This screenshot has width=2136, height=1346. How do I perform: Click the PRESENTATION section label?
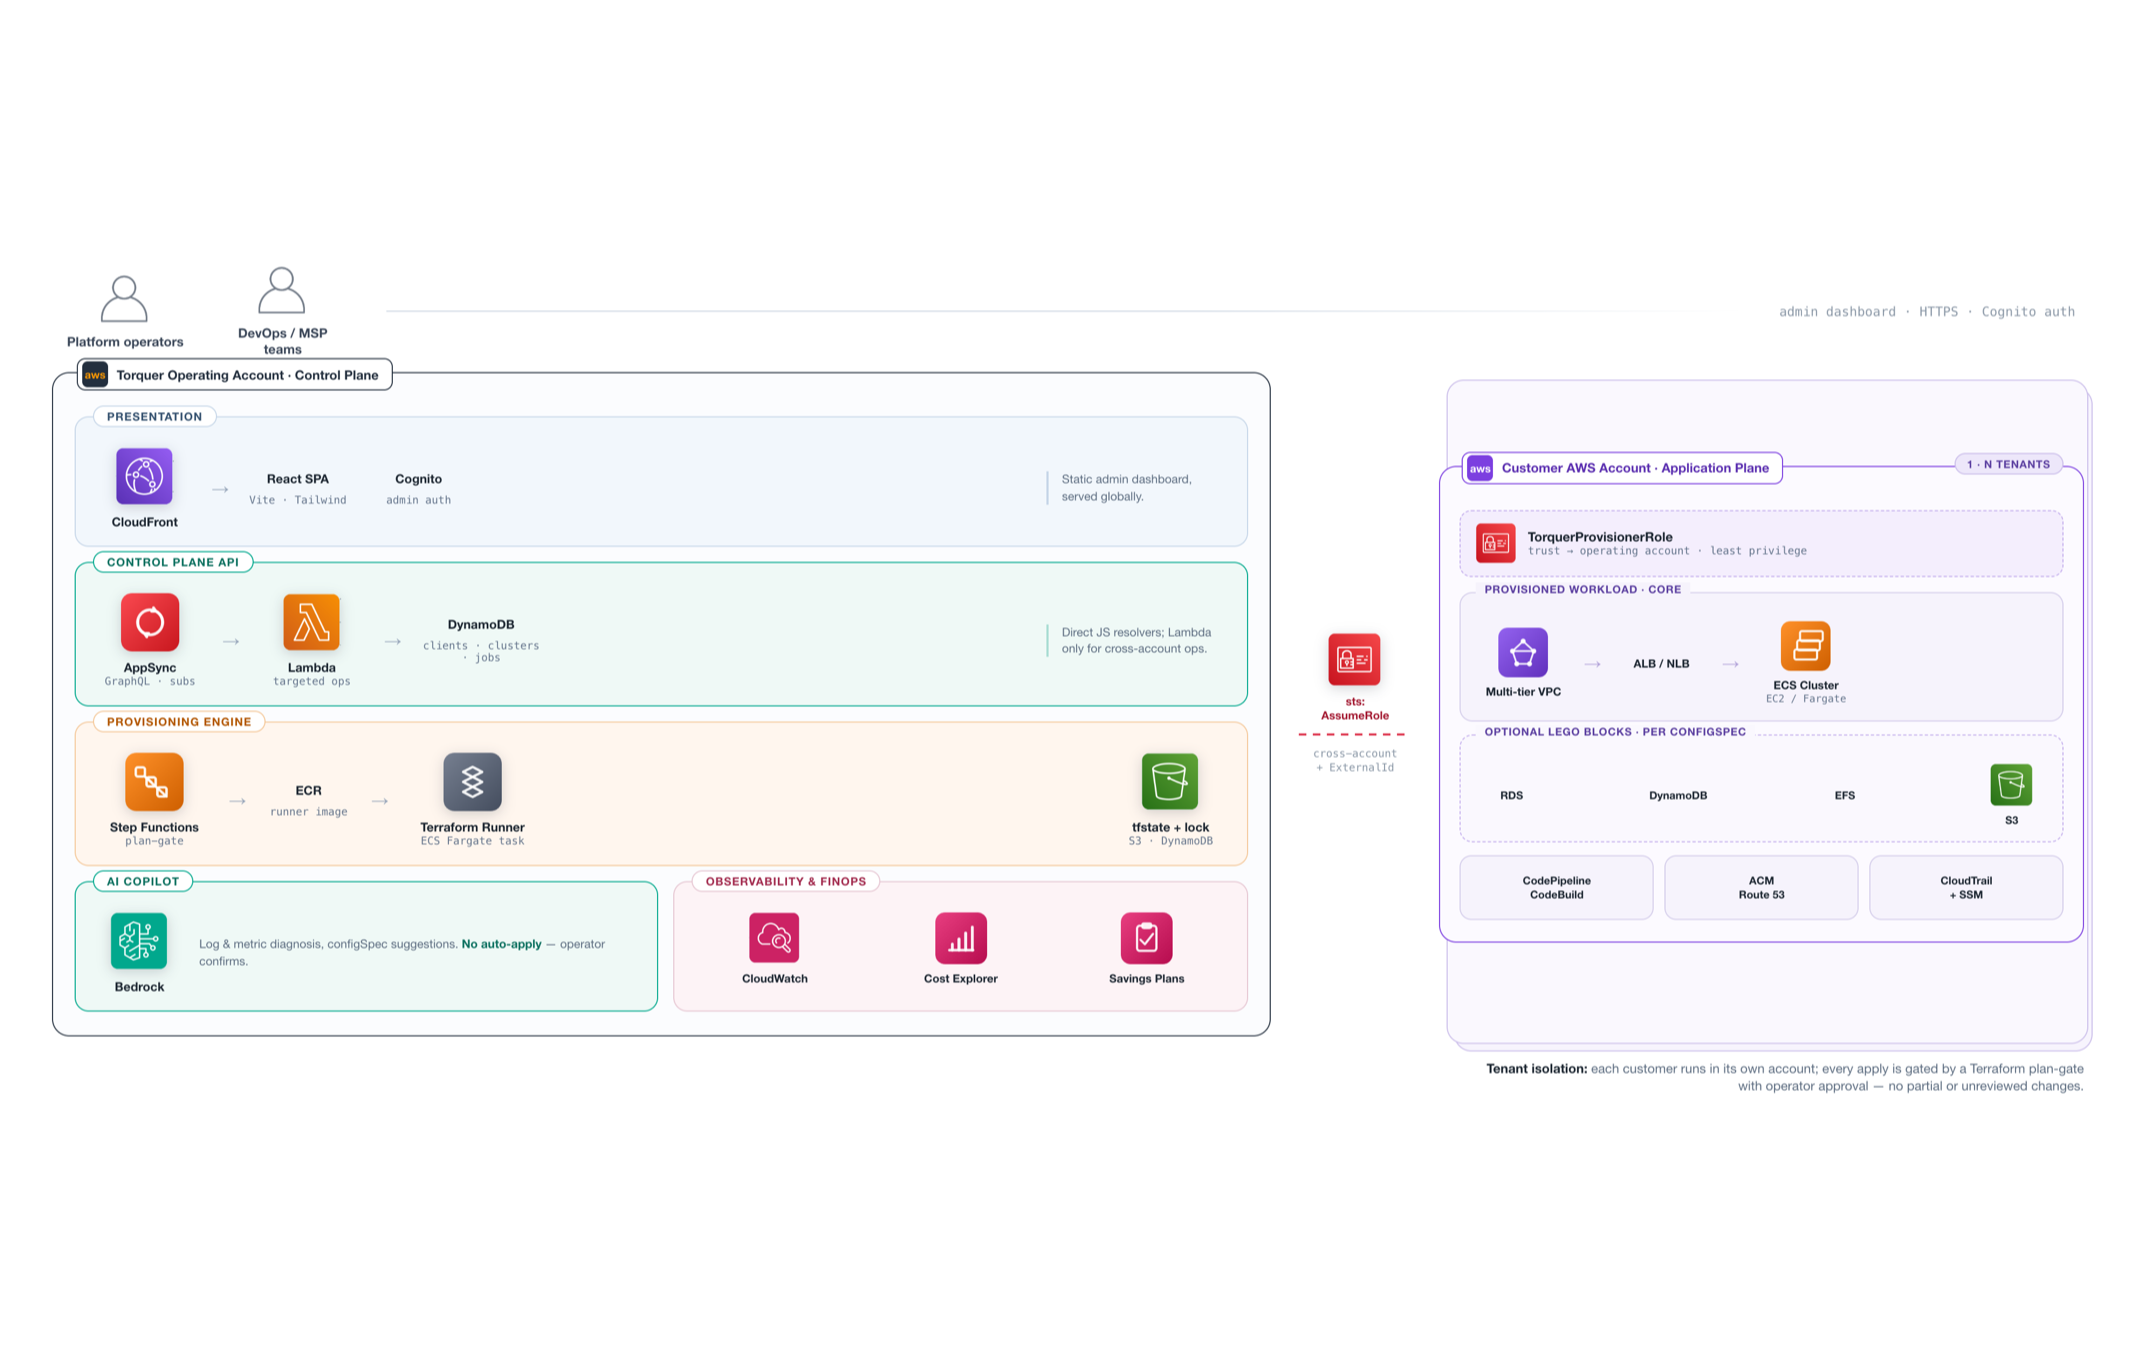pos(155,417)
